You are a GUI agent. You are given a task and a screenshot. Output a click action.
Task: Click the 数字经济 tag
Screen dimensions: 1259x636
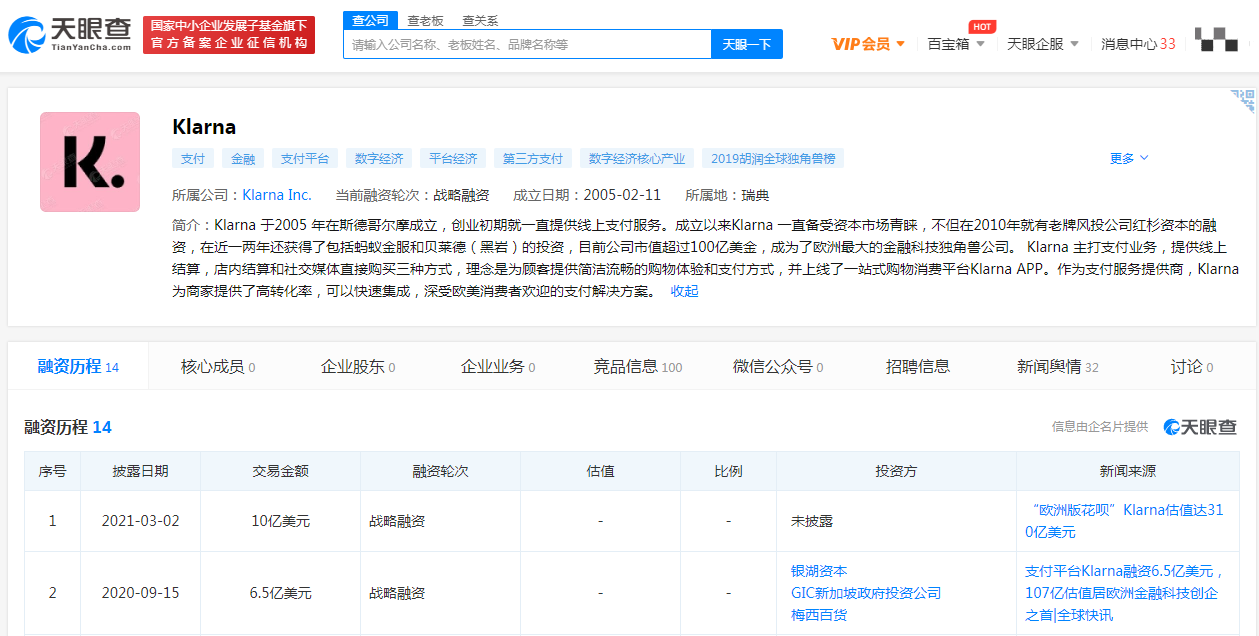click(379, 158)
